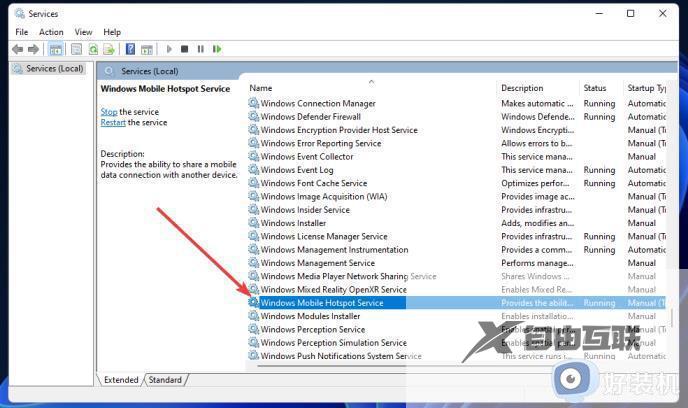The image size is (688, 408).
Task: Select the Windows Management Instrumentation row
Action: pyautogui.click(x=457, y=250)
